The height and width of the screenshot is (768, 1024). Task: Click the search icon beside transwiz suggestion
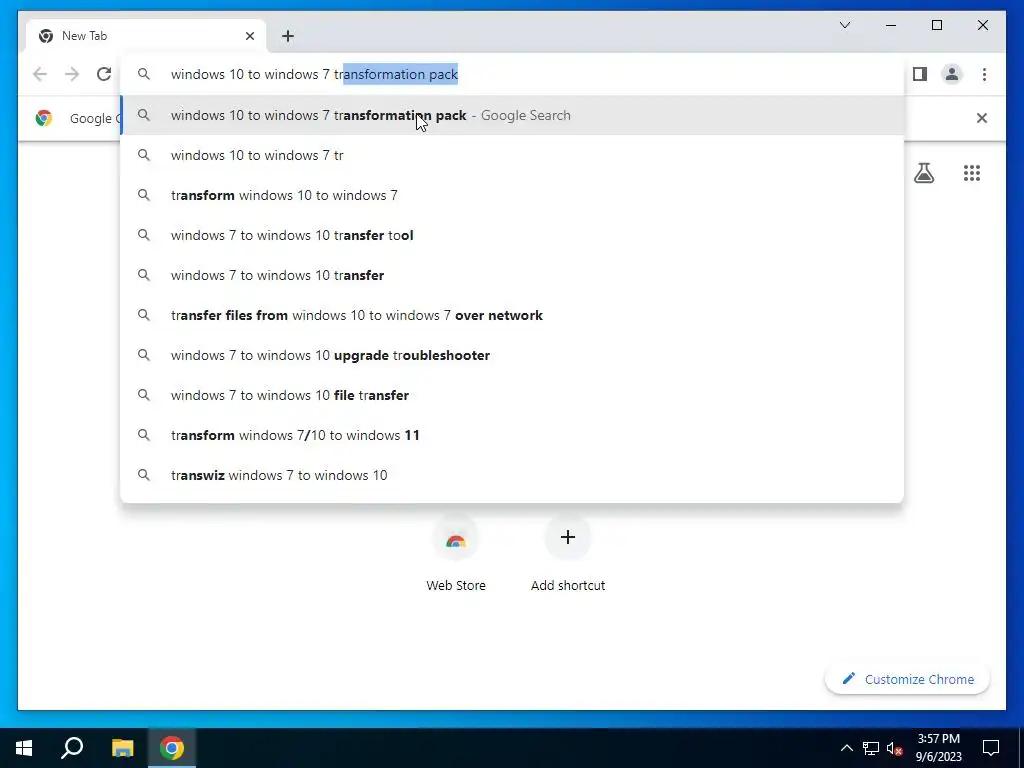pyautogui.click(x=144, y=475)
